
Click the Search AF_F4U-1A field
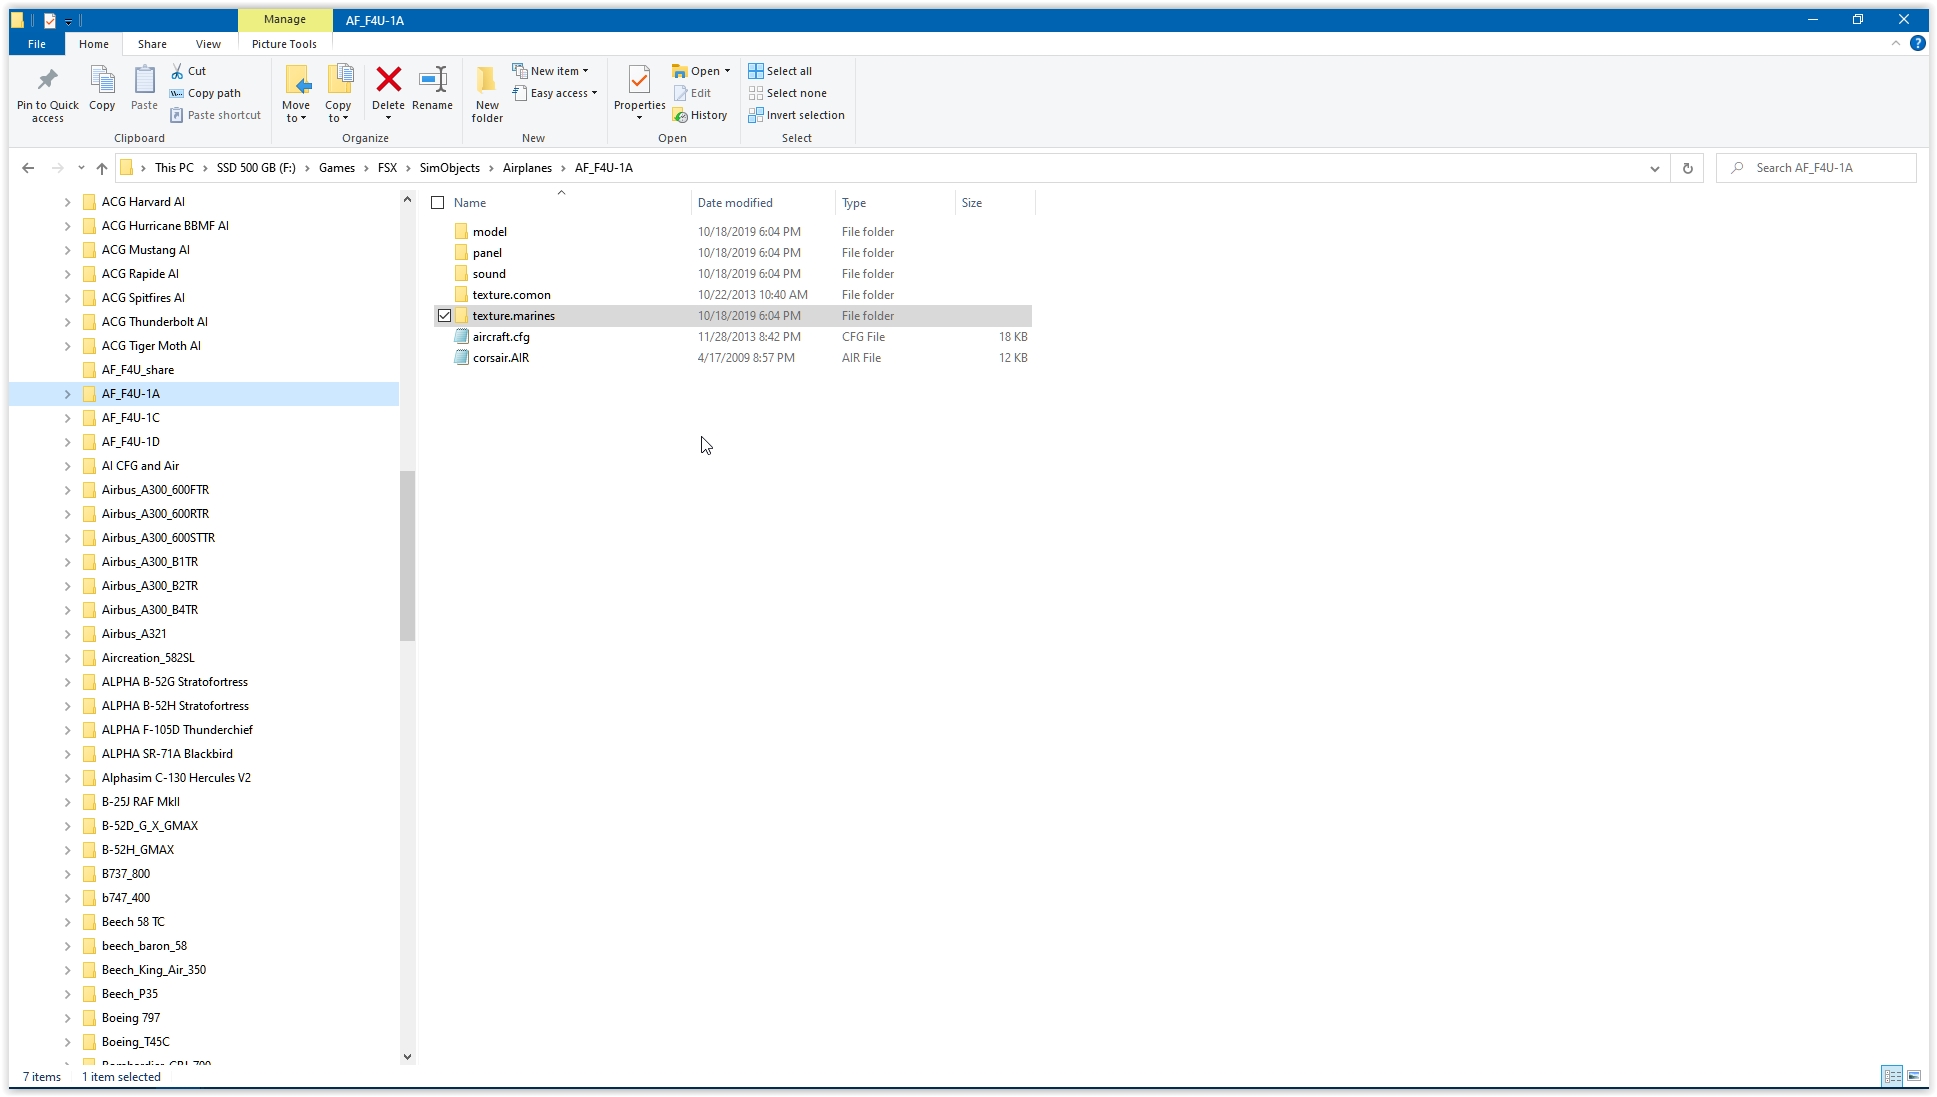[x=1825, y=168]
